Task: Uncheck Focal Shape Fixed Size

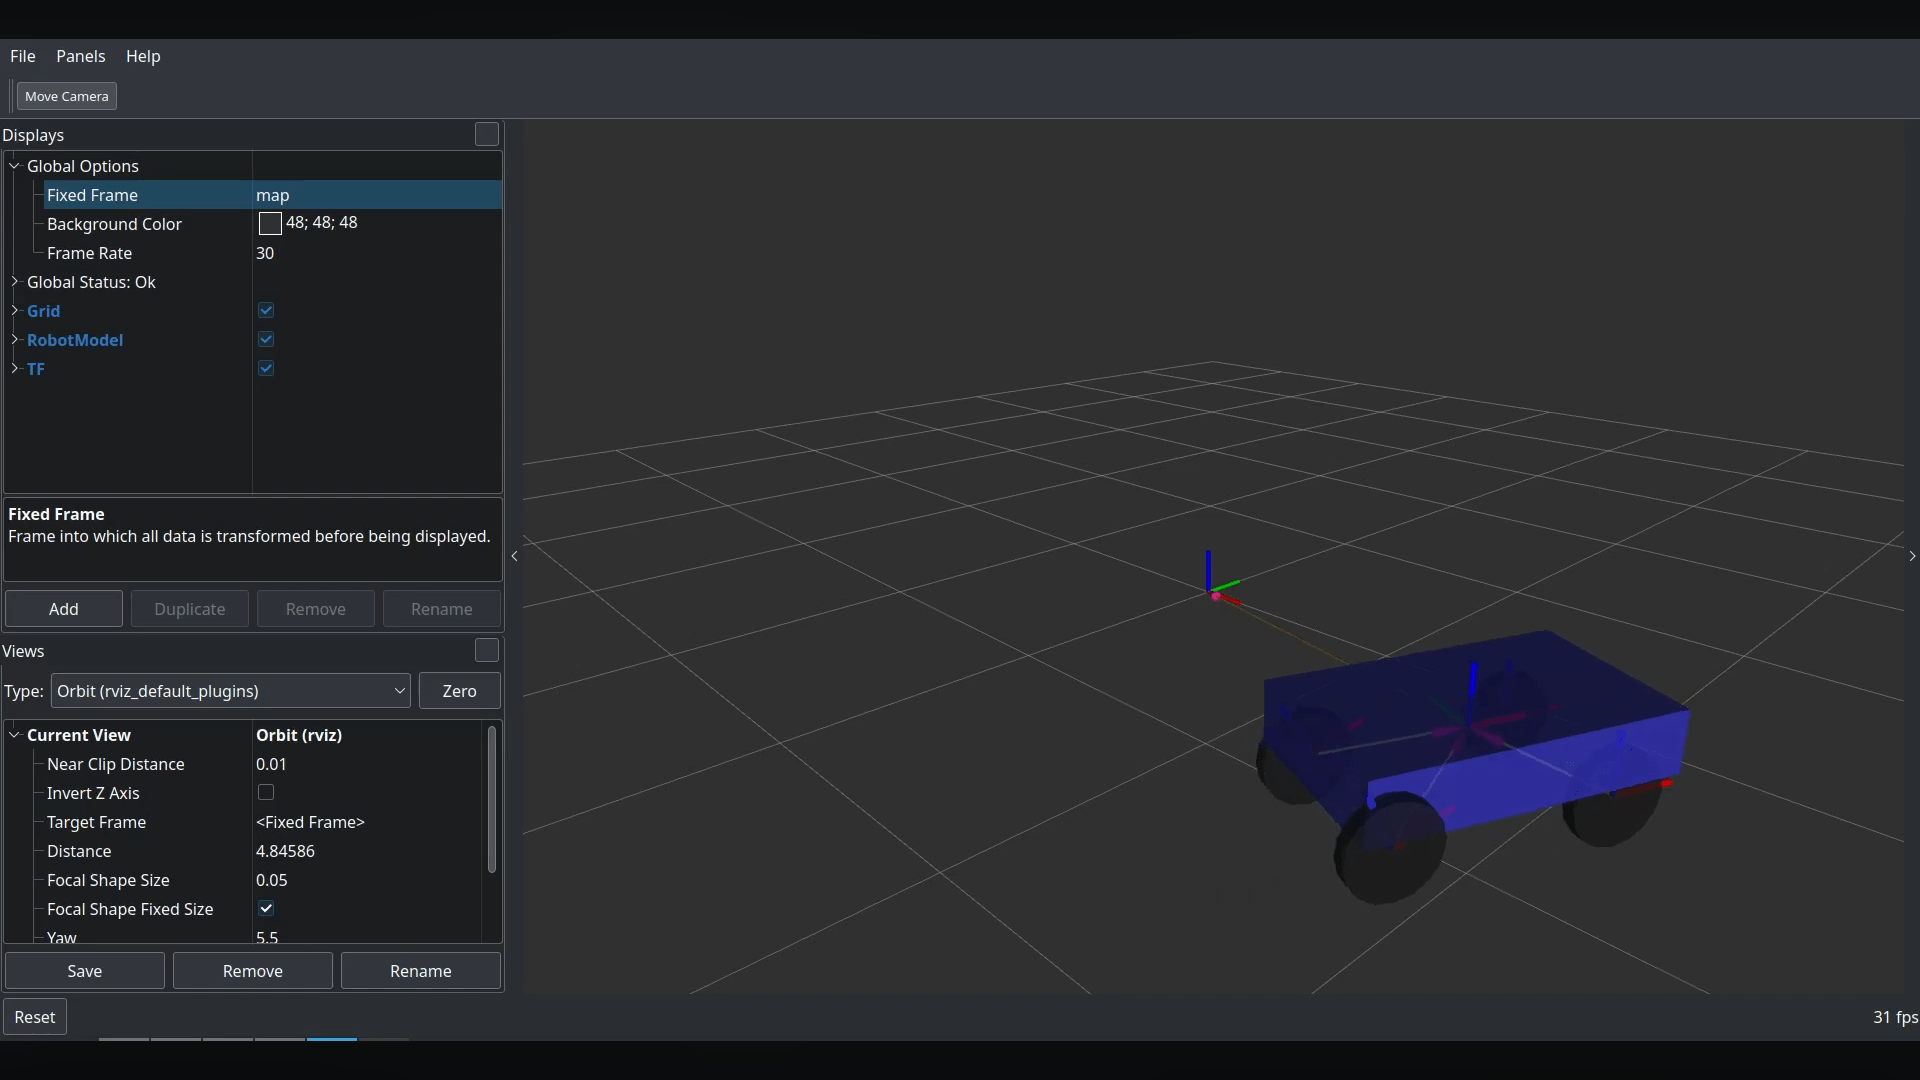Action: coord(266,909)
